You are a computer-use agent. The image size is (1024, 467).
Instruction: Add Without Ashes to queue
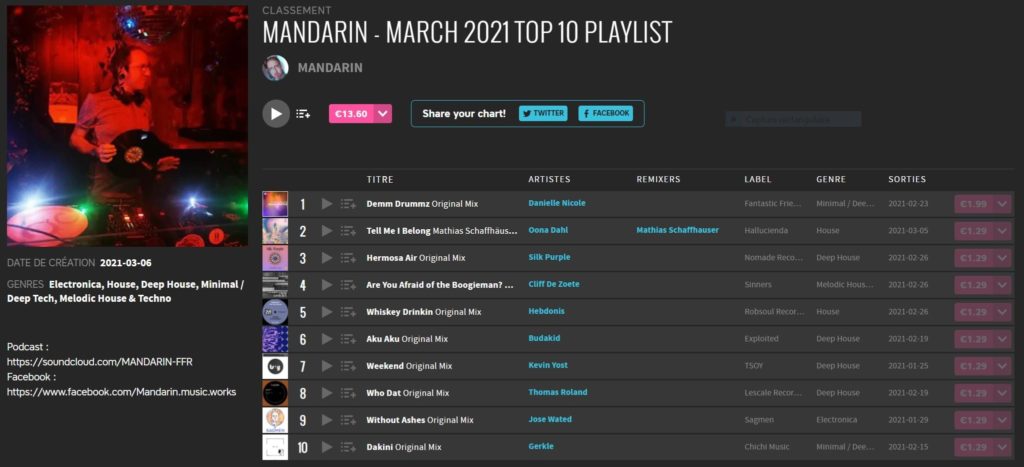348,420
